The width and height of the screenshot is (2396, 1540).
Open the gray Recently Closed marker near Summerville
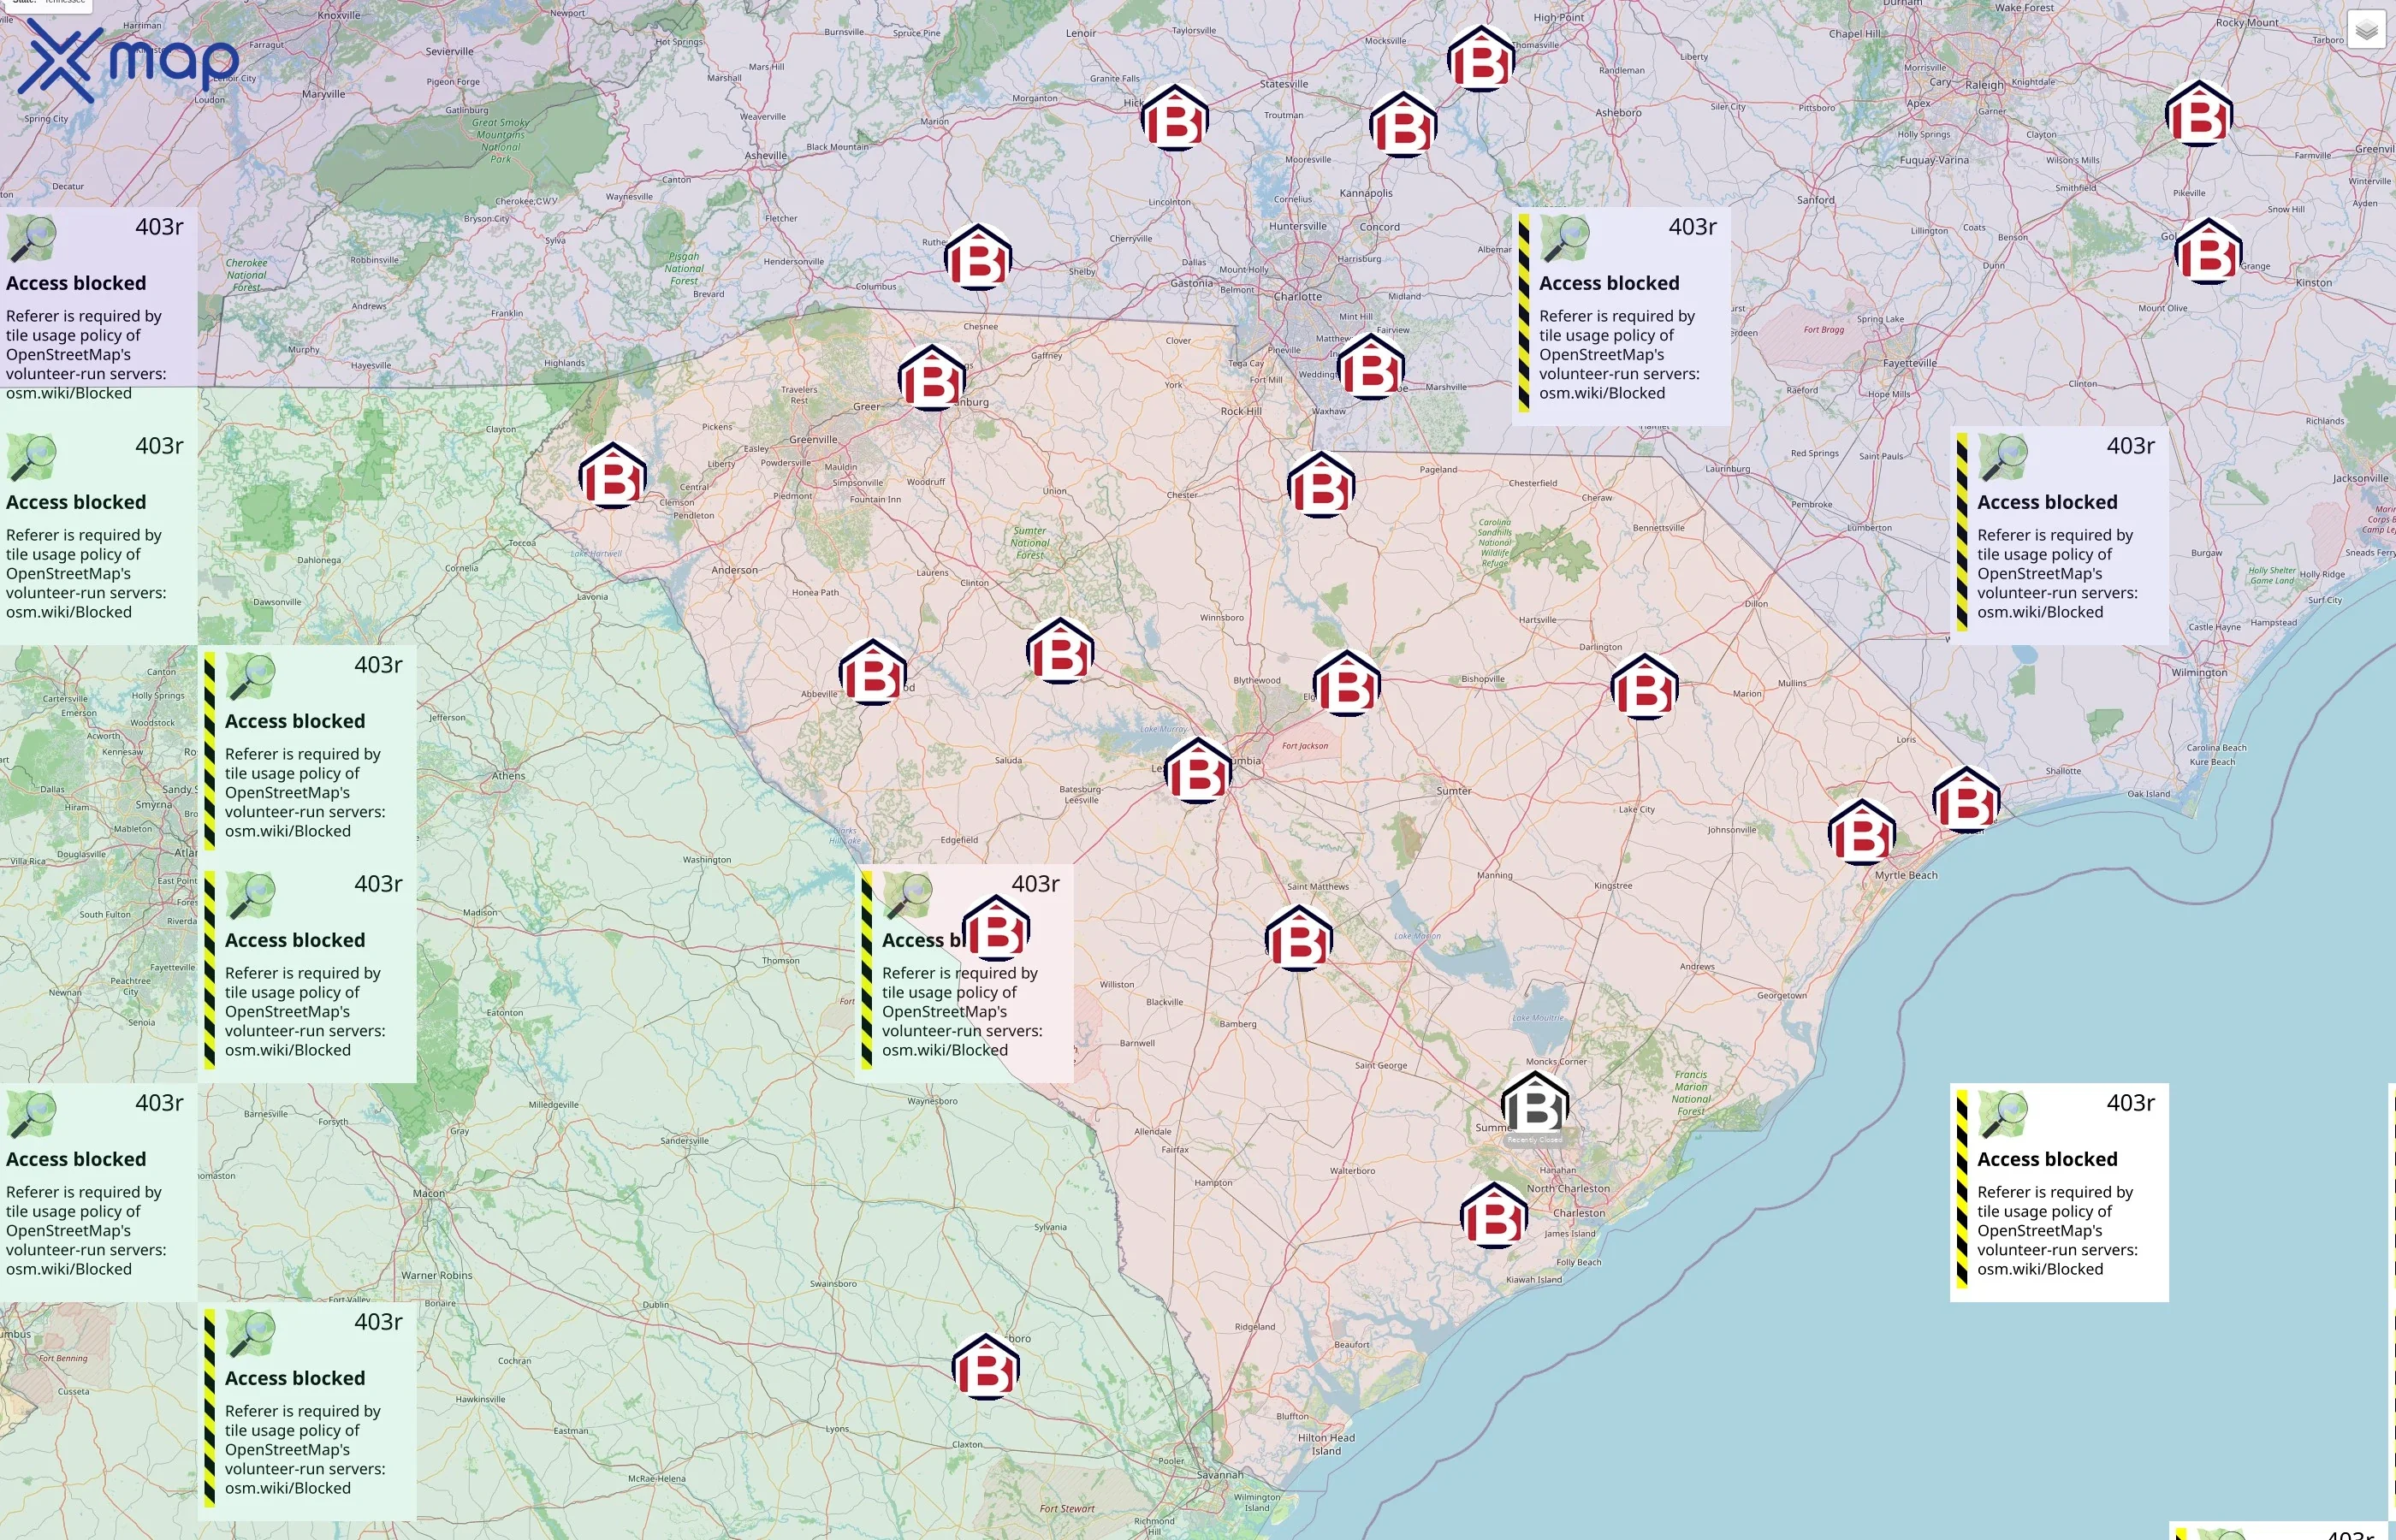pyautogui.click(x=1535, y=1106)
